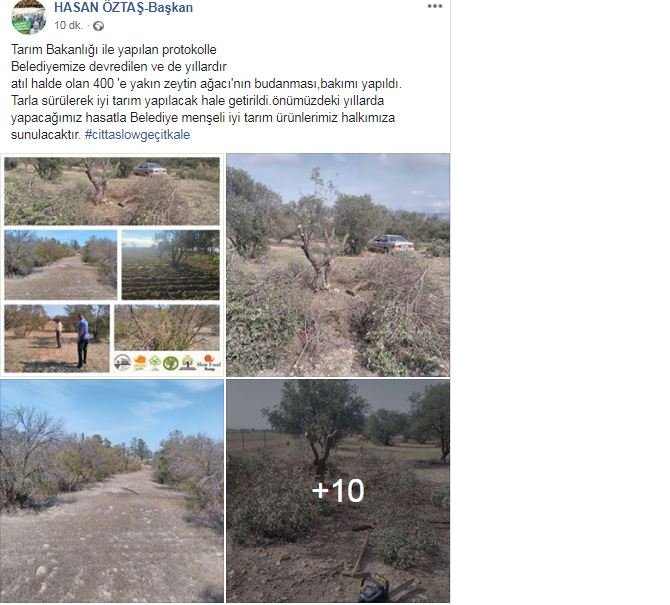Open the pruned olive tree with car photo

tap(338, 265)
